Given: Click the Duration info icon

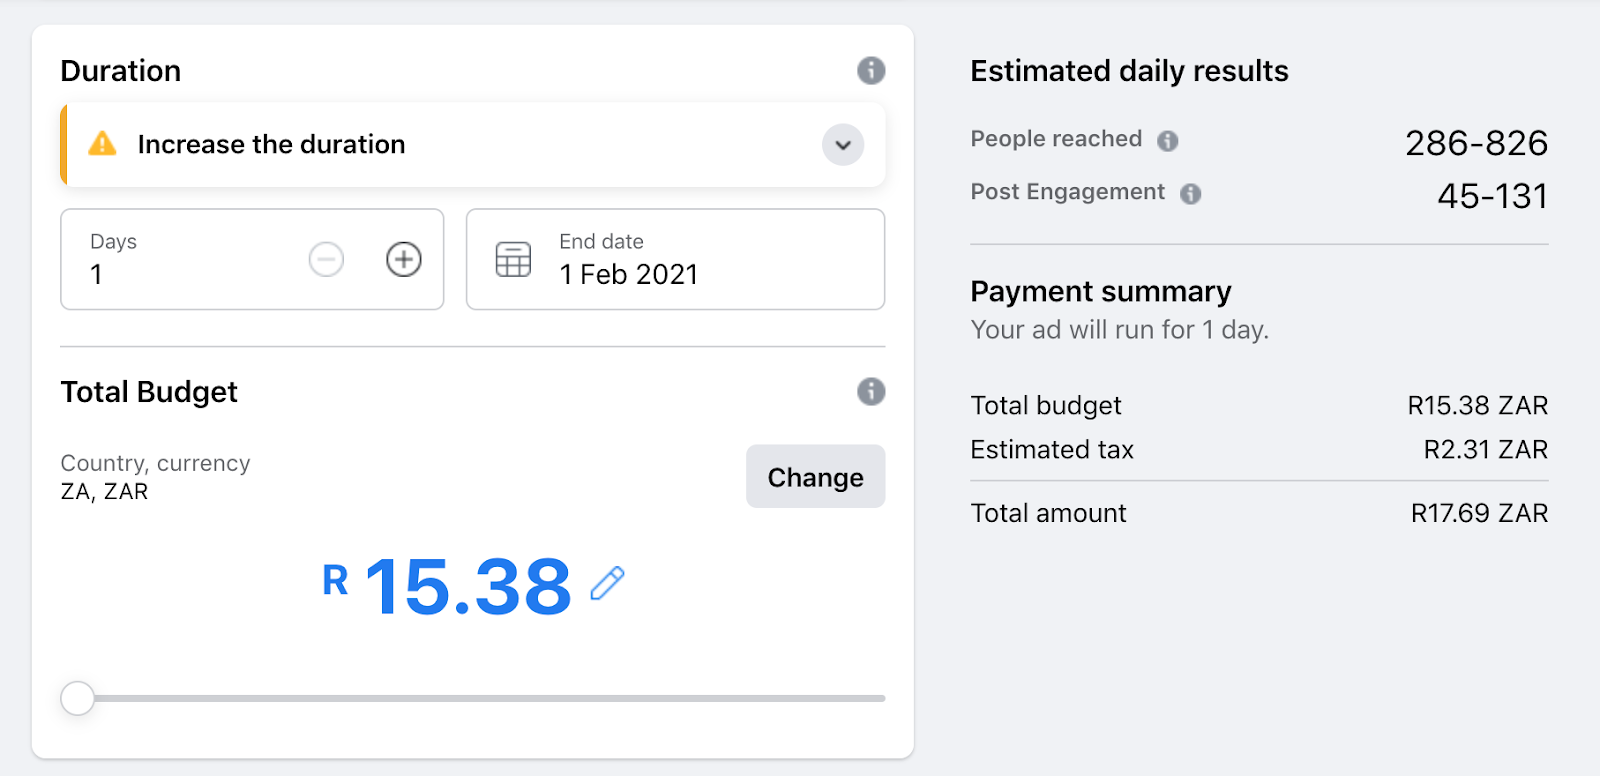Looking at the screenshot, I should coord(871,70).
